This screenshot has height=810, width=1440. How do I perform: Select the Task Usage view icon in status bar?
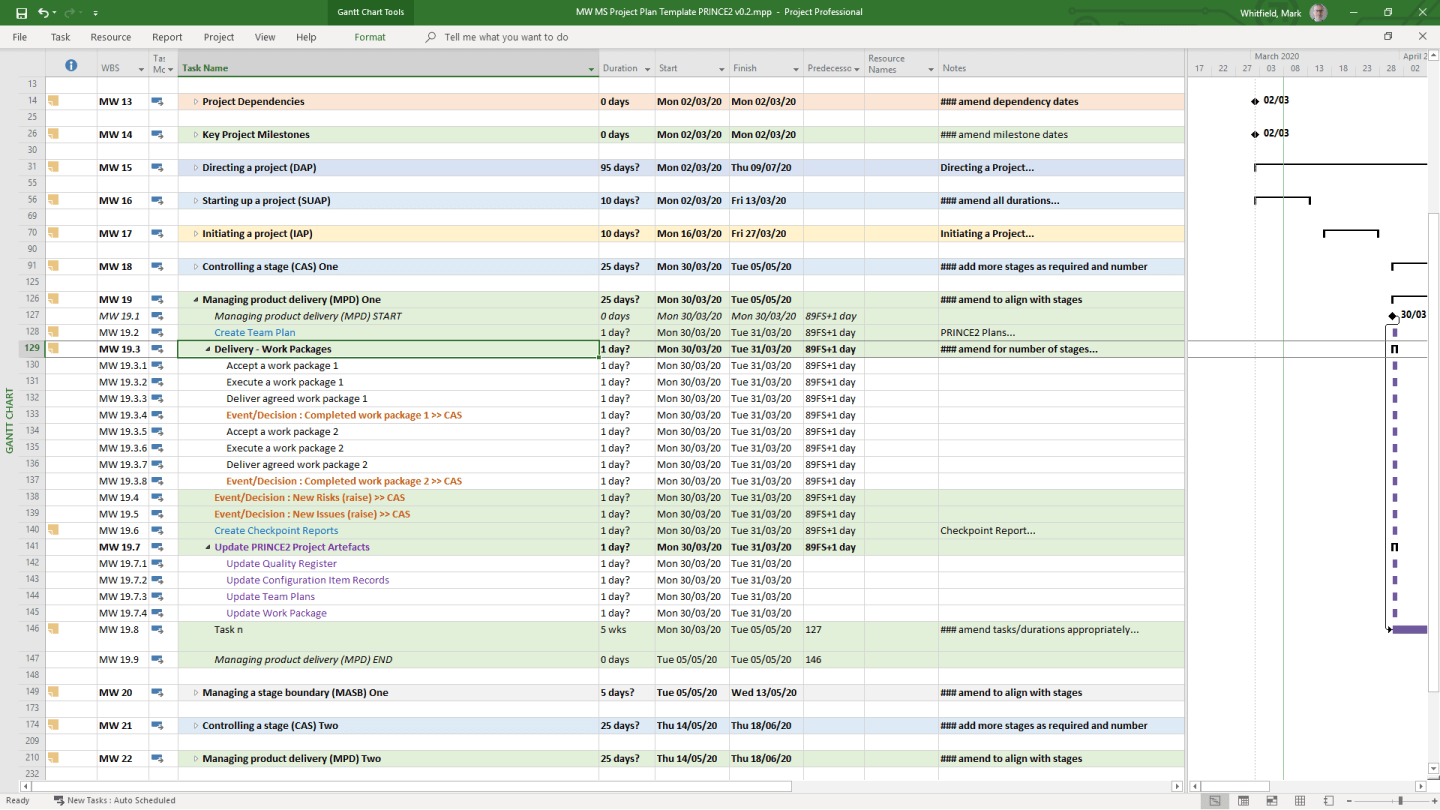[x=1243, y=800]
